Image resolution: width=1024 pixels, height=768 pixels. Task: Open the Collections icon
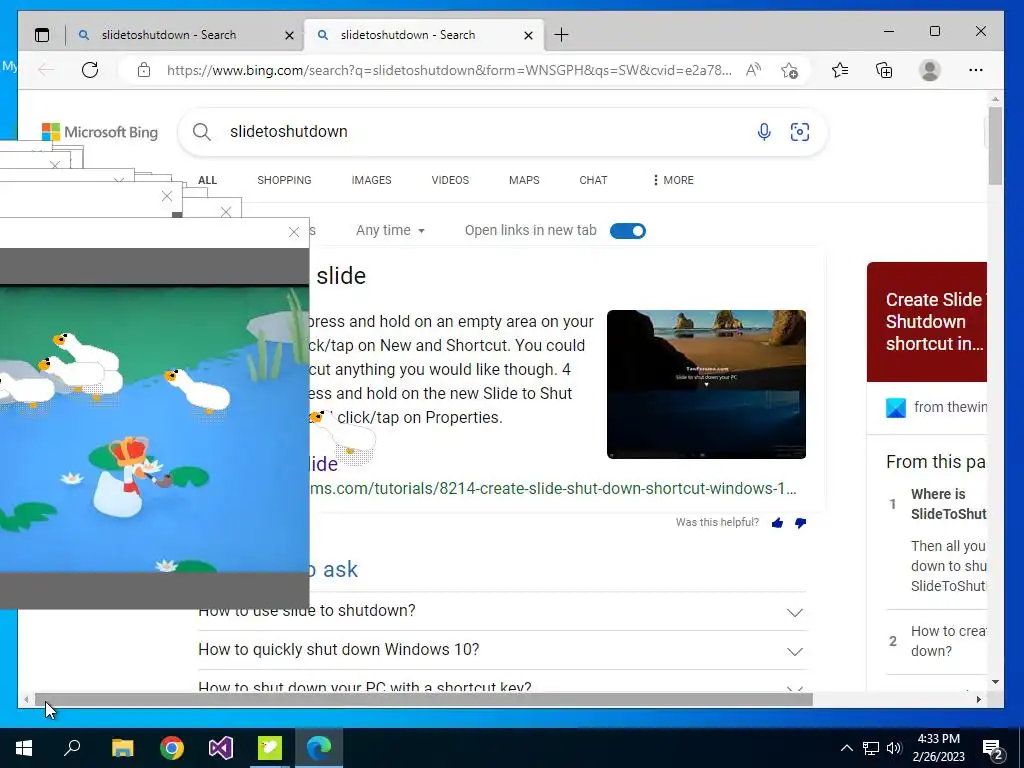click(884, 70)
